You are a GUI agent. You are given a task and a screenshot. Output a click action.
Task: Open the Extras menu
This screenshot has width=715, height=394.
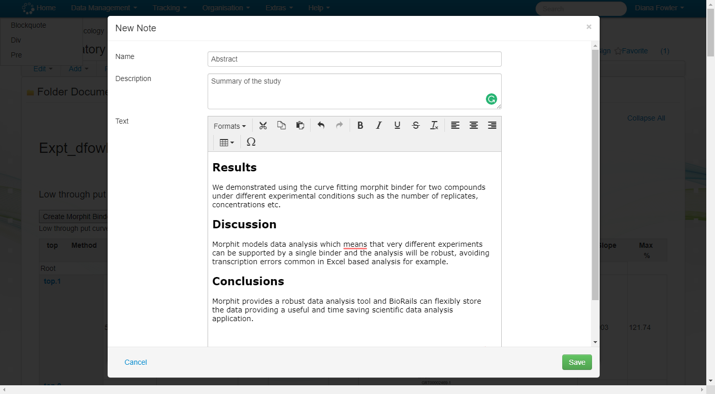279,8
